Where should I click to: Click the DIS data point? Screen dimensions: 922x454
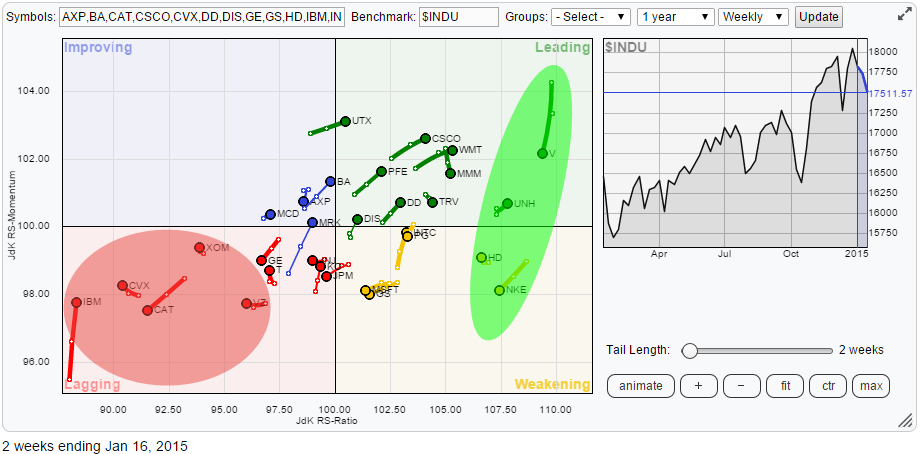pyautogui.click(x=358, y=219)
